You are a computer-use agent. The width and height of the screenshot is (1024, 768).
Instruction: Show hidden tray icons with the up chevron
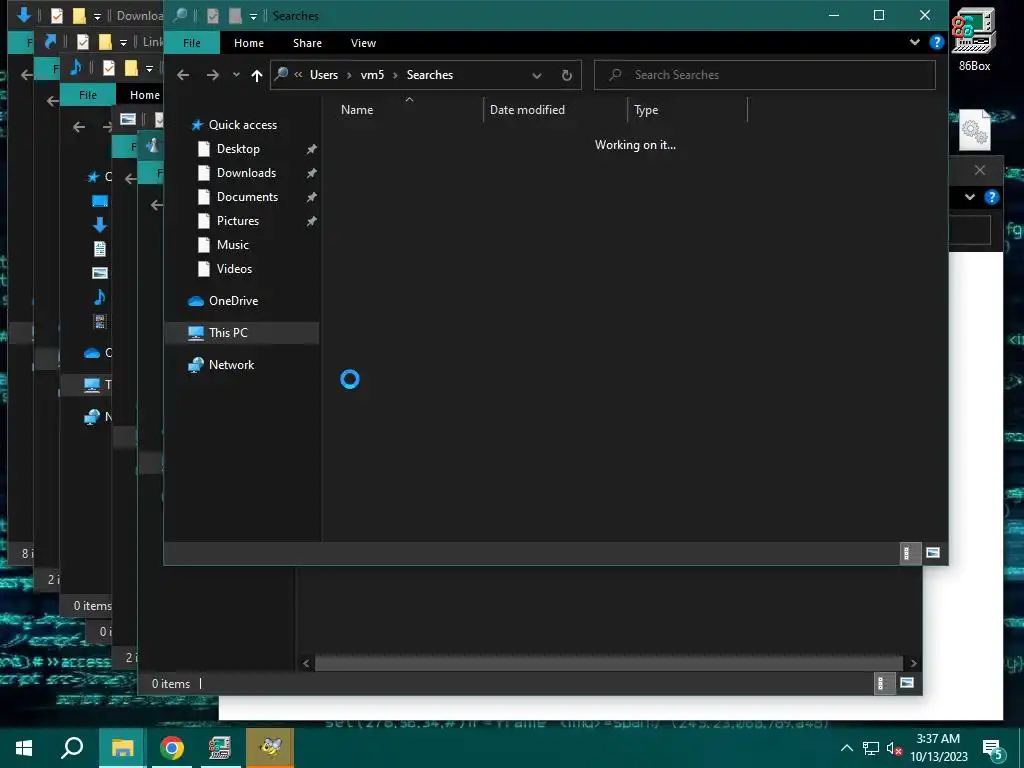[846, 748]
